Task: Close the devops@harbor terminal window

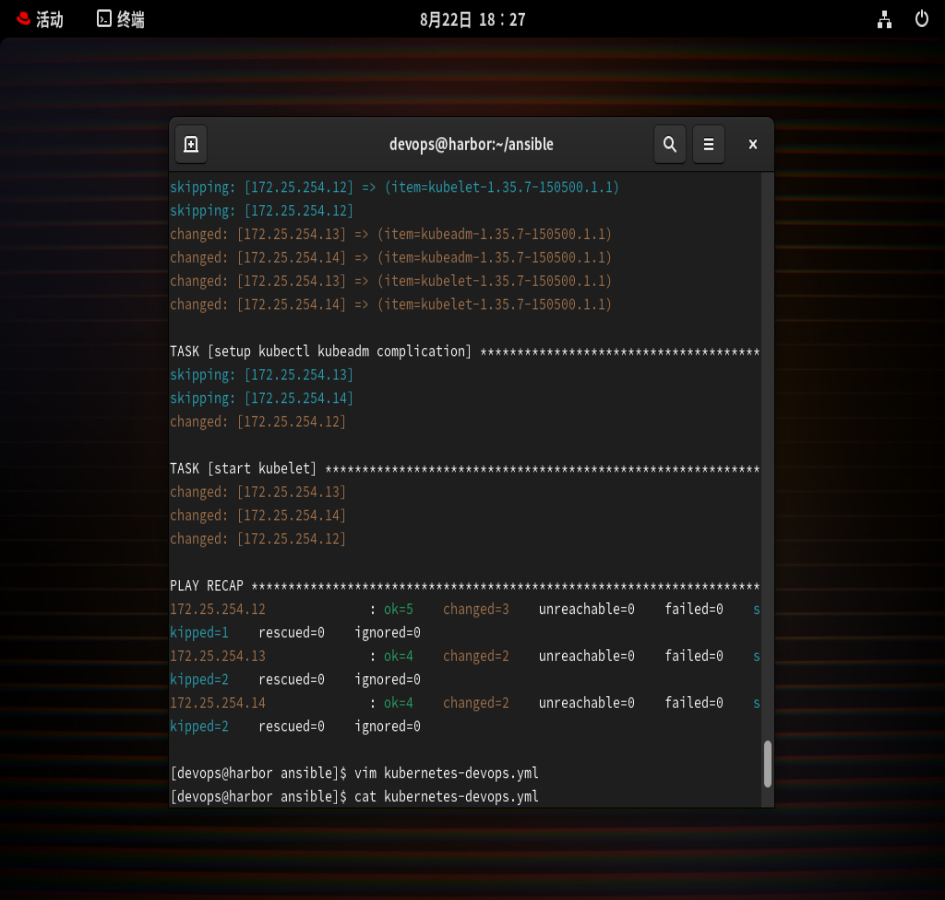Action: pos(752,145)
